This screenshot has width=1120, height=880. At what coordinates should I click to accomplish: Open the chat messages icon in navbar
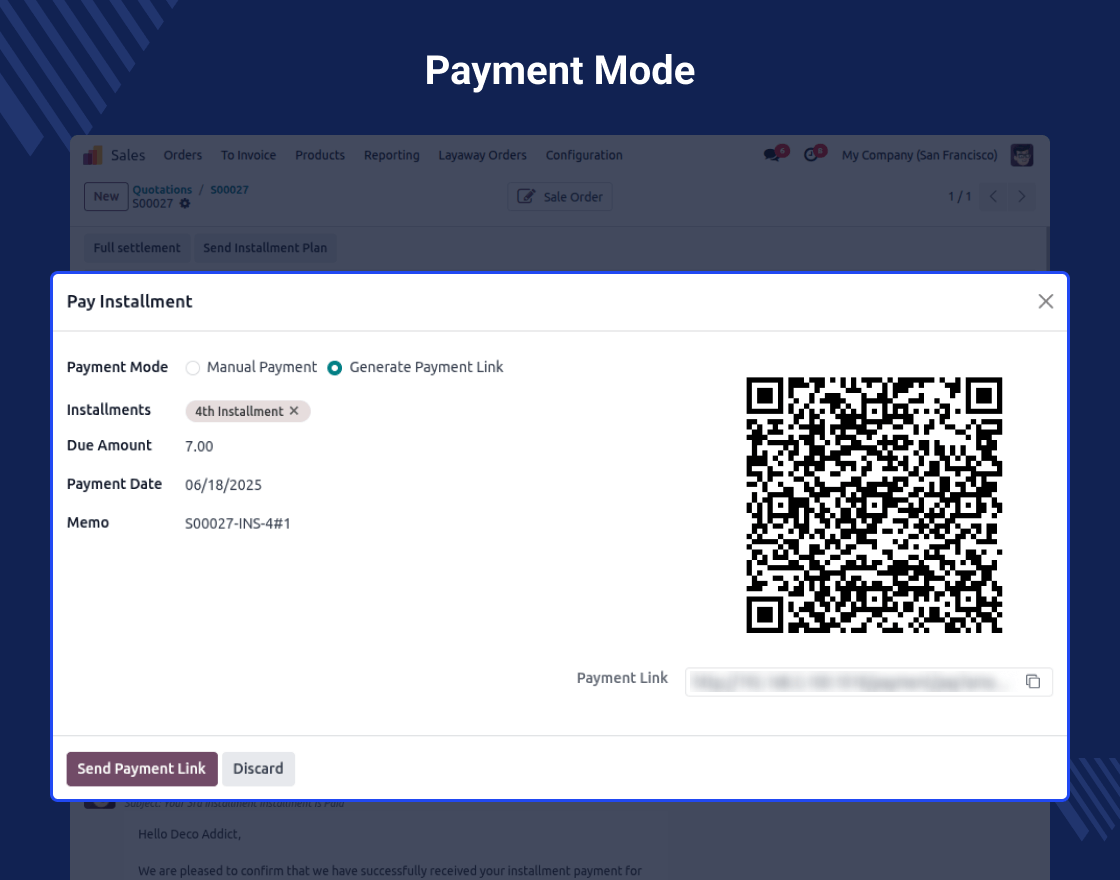coord(771,155)
